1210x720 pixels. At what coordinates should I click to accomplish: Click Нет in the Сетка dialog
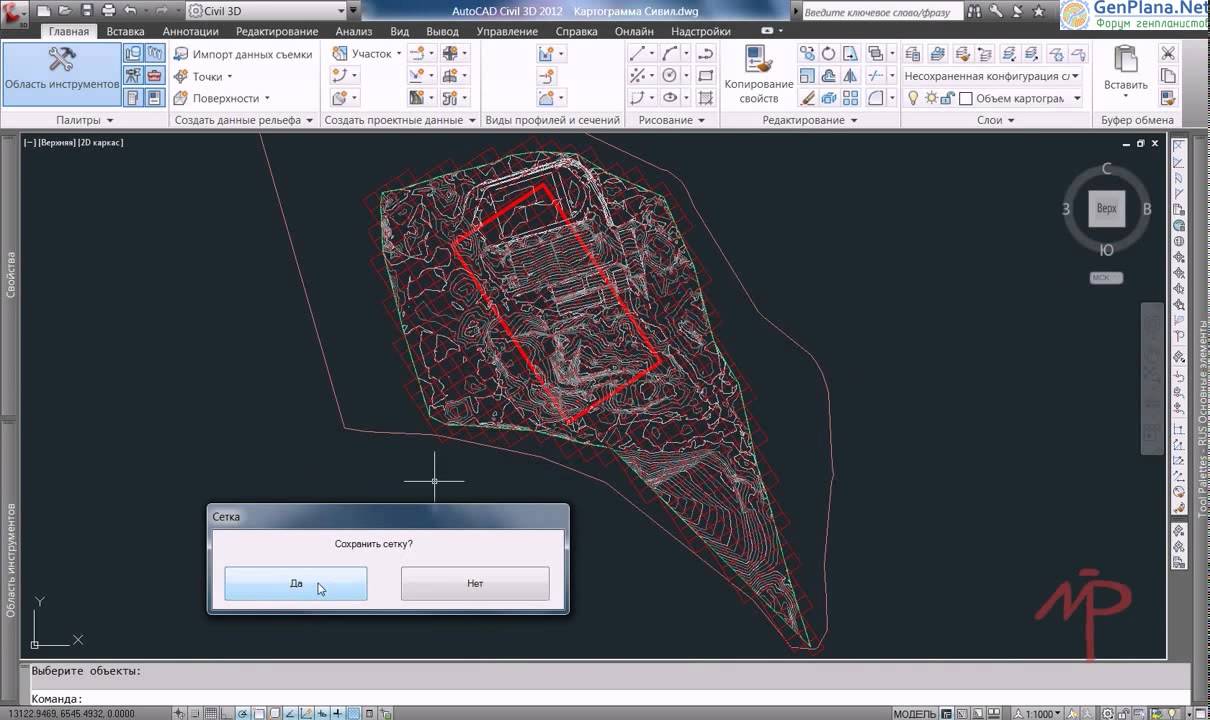point(475,583)
